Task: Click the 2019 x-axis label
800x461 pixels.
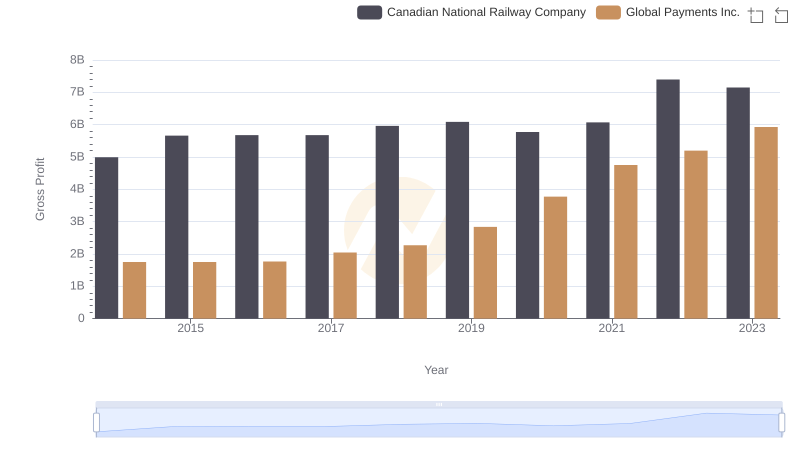Action: tap(471, 328)
